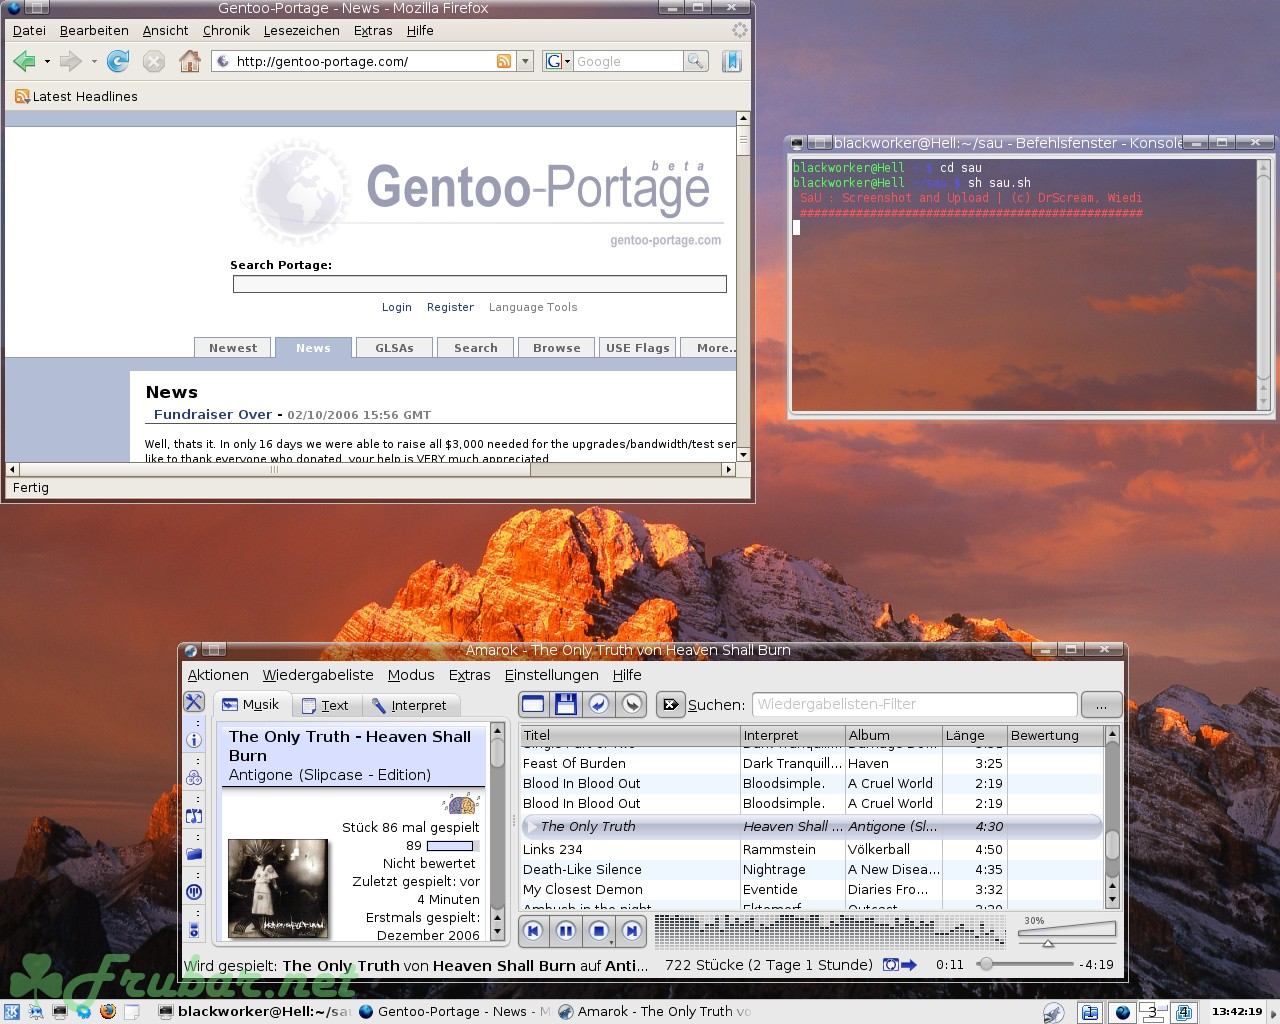Stop playback in Amarok
The height and width of the screenshot is (1024, 1280).
[x=599, y=931]
